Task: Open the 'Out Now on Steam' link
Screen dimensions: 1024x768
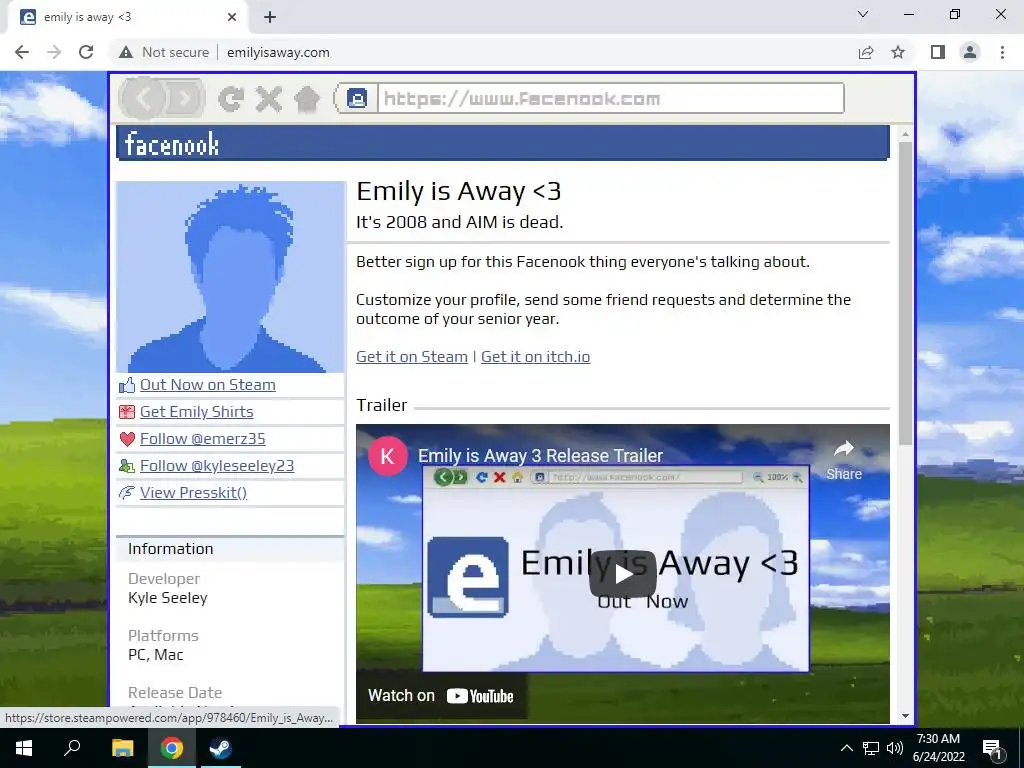Action: tap(208, 385)
